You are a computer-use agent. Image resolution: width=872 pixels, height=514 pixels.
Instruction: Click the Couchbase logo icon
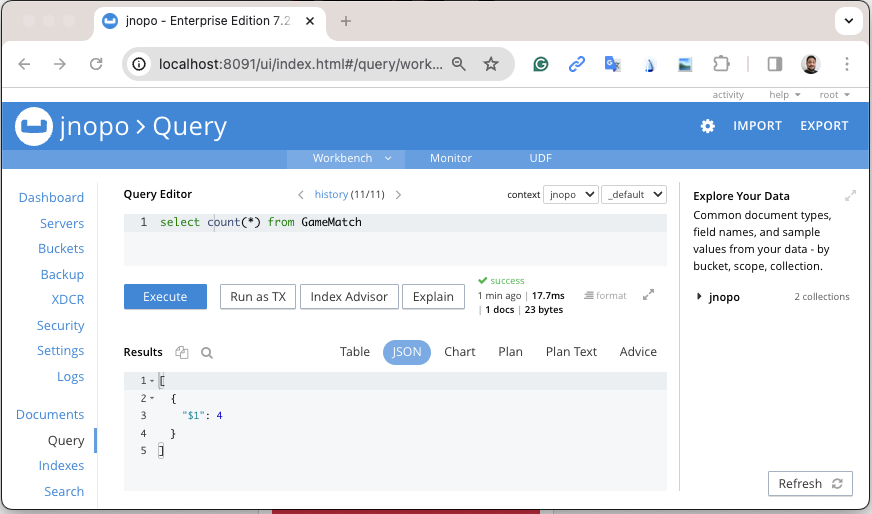pyautogui.click(x=34, y=126)
